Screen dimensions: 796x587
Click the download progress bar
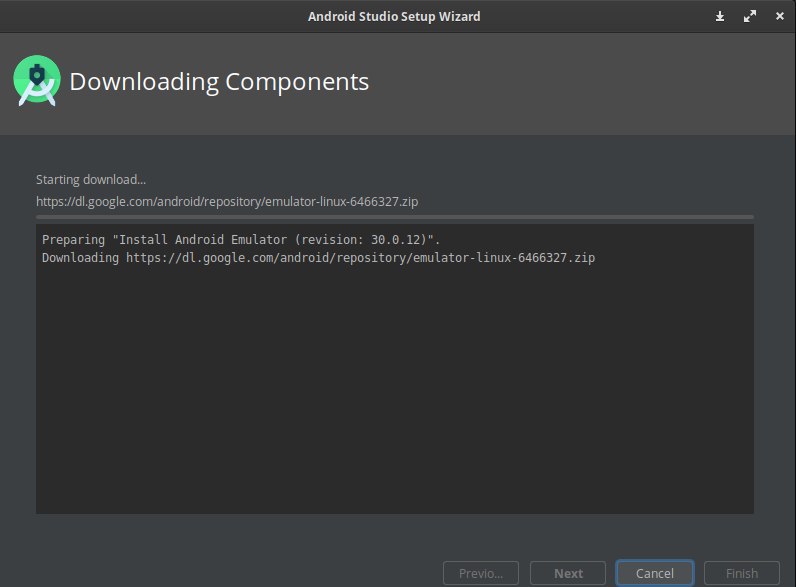coord(395,217)
